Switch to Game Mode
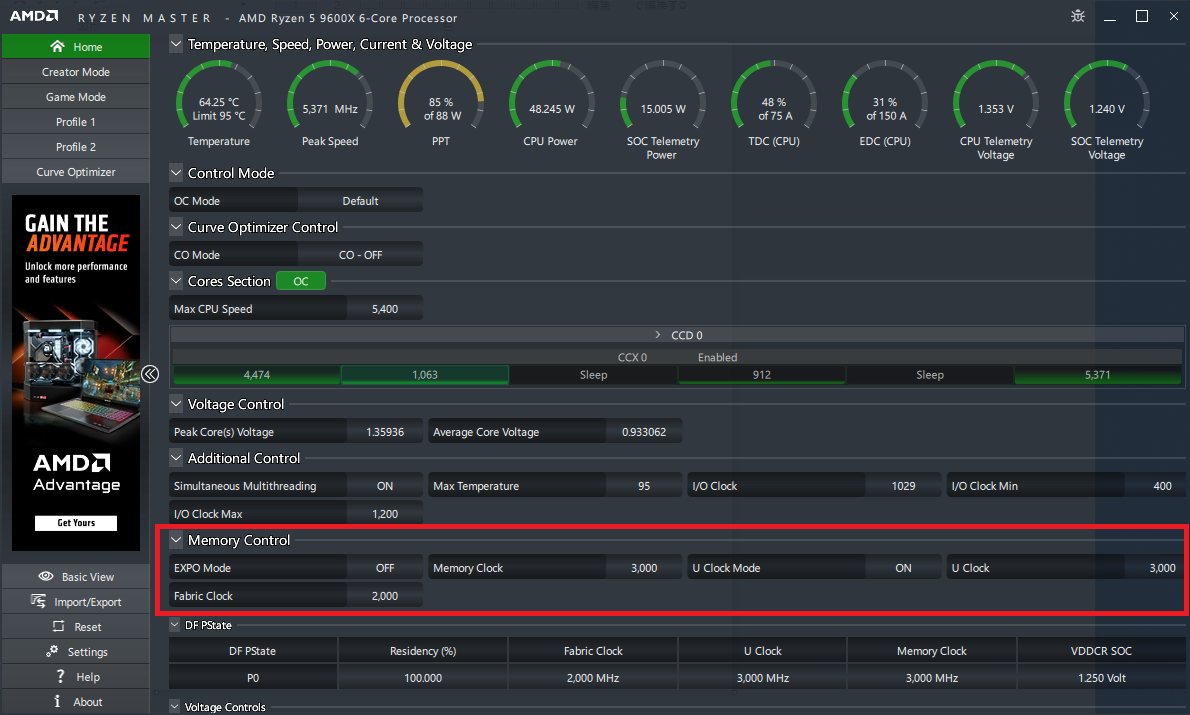Screen dimensions: 1190x715 click(76, 96)
